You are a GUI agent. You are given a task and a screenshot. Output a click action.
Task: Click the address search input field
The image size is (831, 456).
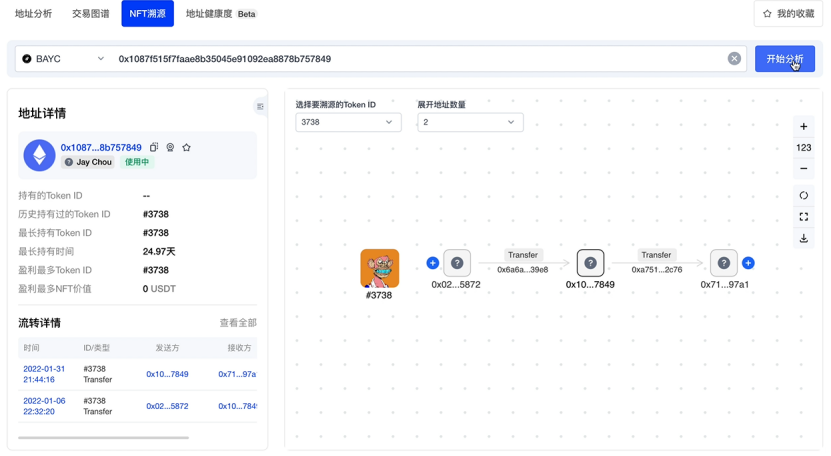[419, 59]
